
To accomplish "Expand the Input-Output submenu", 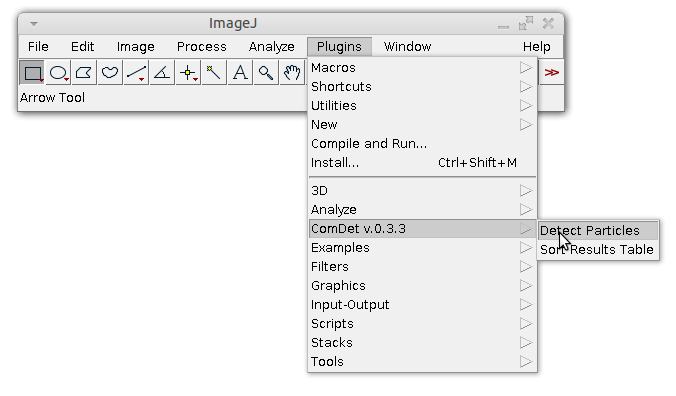I will [x=422, y=304].
